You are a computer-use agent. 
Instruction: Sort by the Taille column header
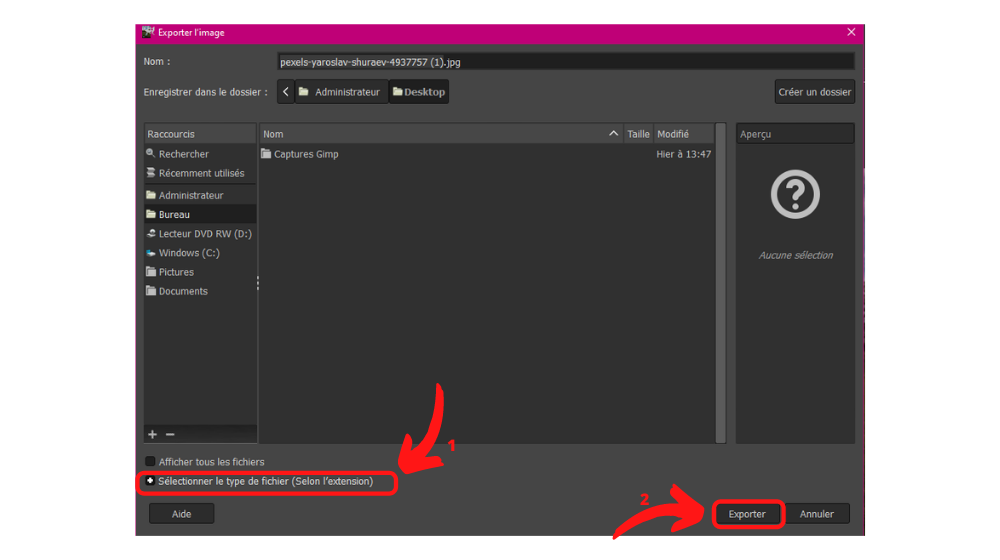pos(638,134)
